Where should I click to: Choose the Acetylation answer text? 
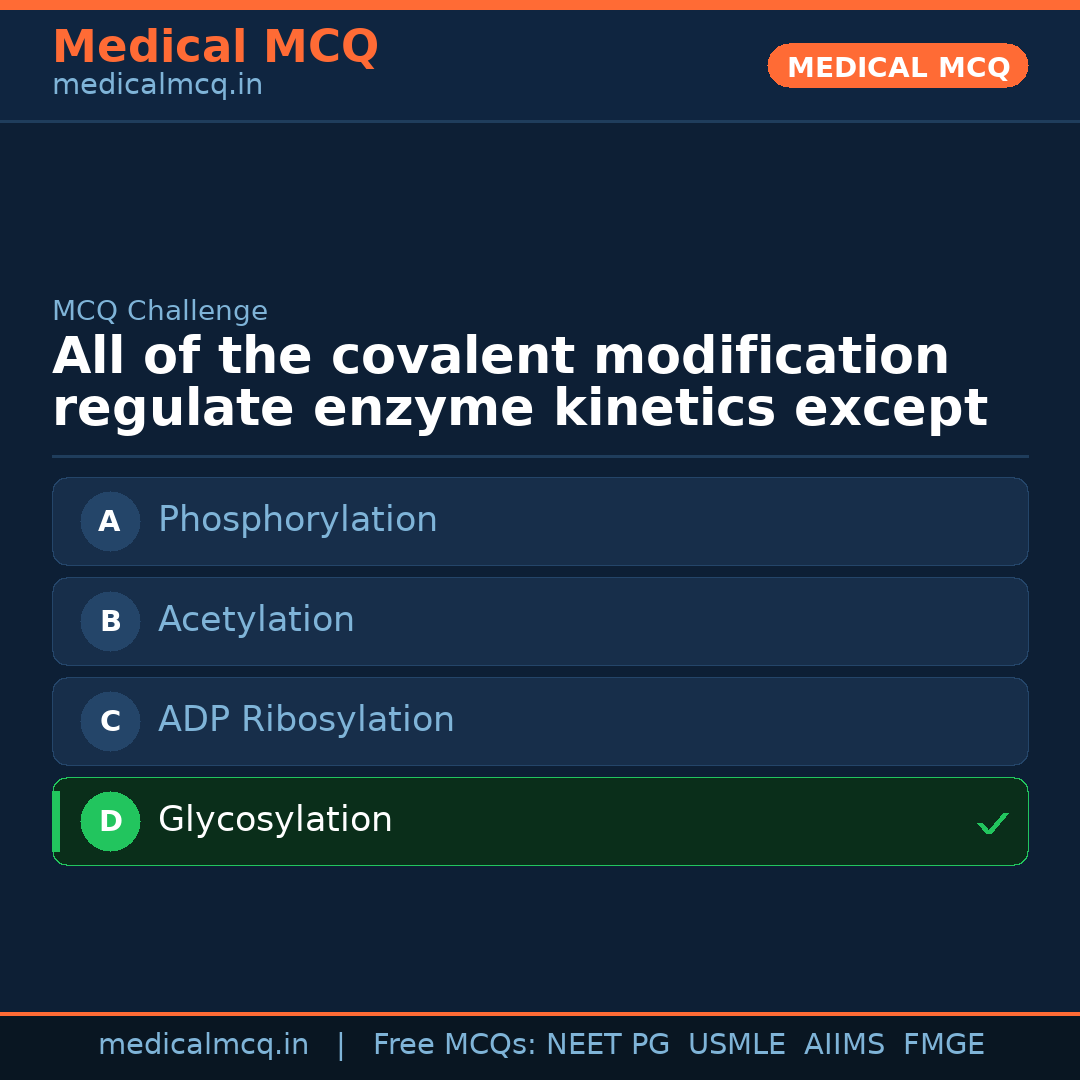point(256,620)
